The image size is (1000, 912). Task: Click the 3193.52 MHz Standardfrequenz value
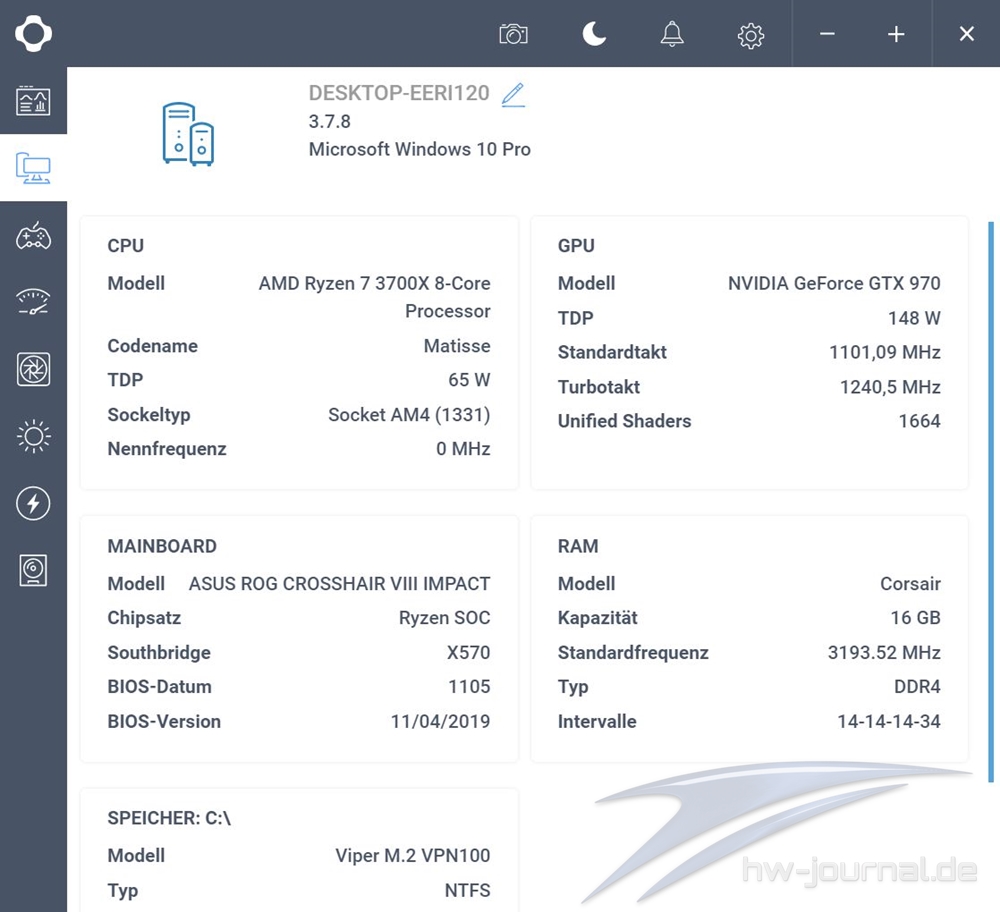pos(885,652)
